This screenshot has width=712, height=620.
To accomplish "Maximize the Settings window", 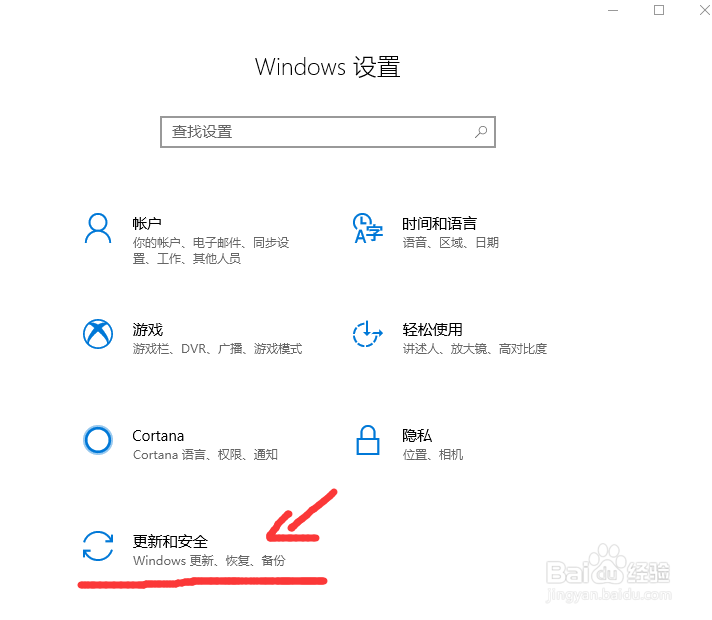I will click(659, 10).
